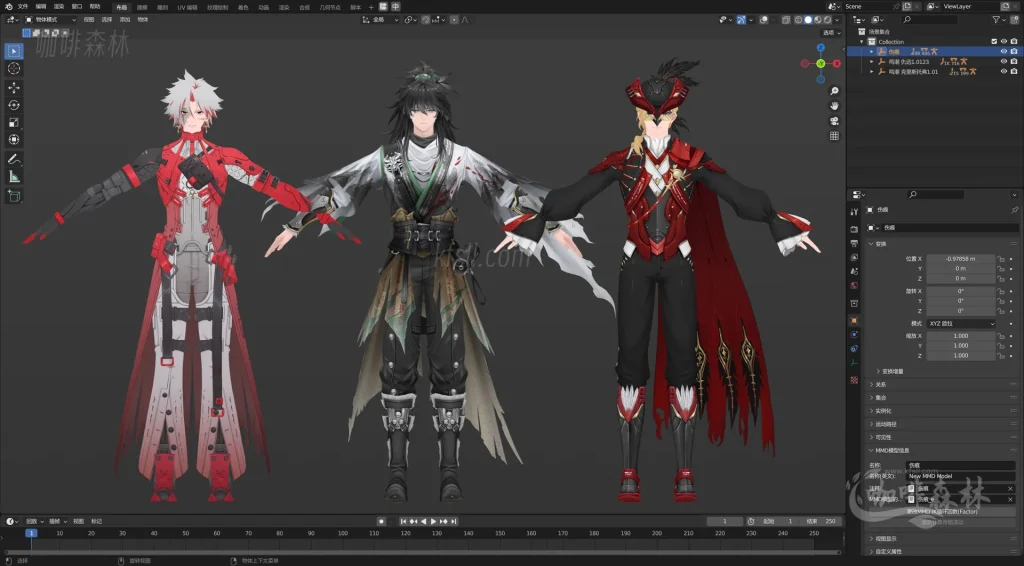This screenshot has width=1024, height=566.
Task: Click the viewport zoom magnifier icon
Action: click(834, 91)
